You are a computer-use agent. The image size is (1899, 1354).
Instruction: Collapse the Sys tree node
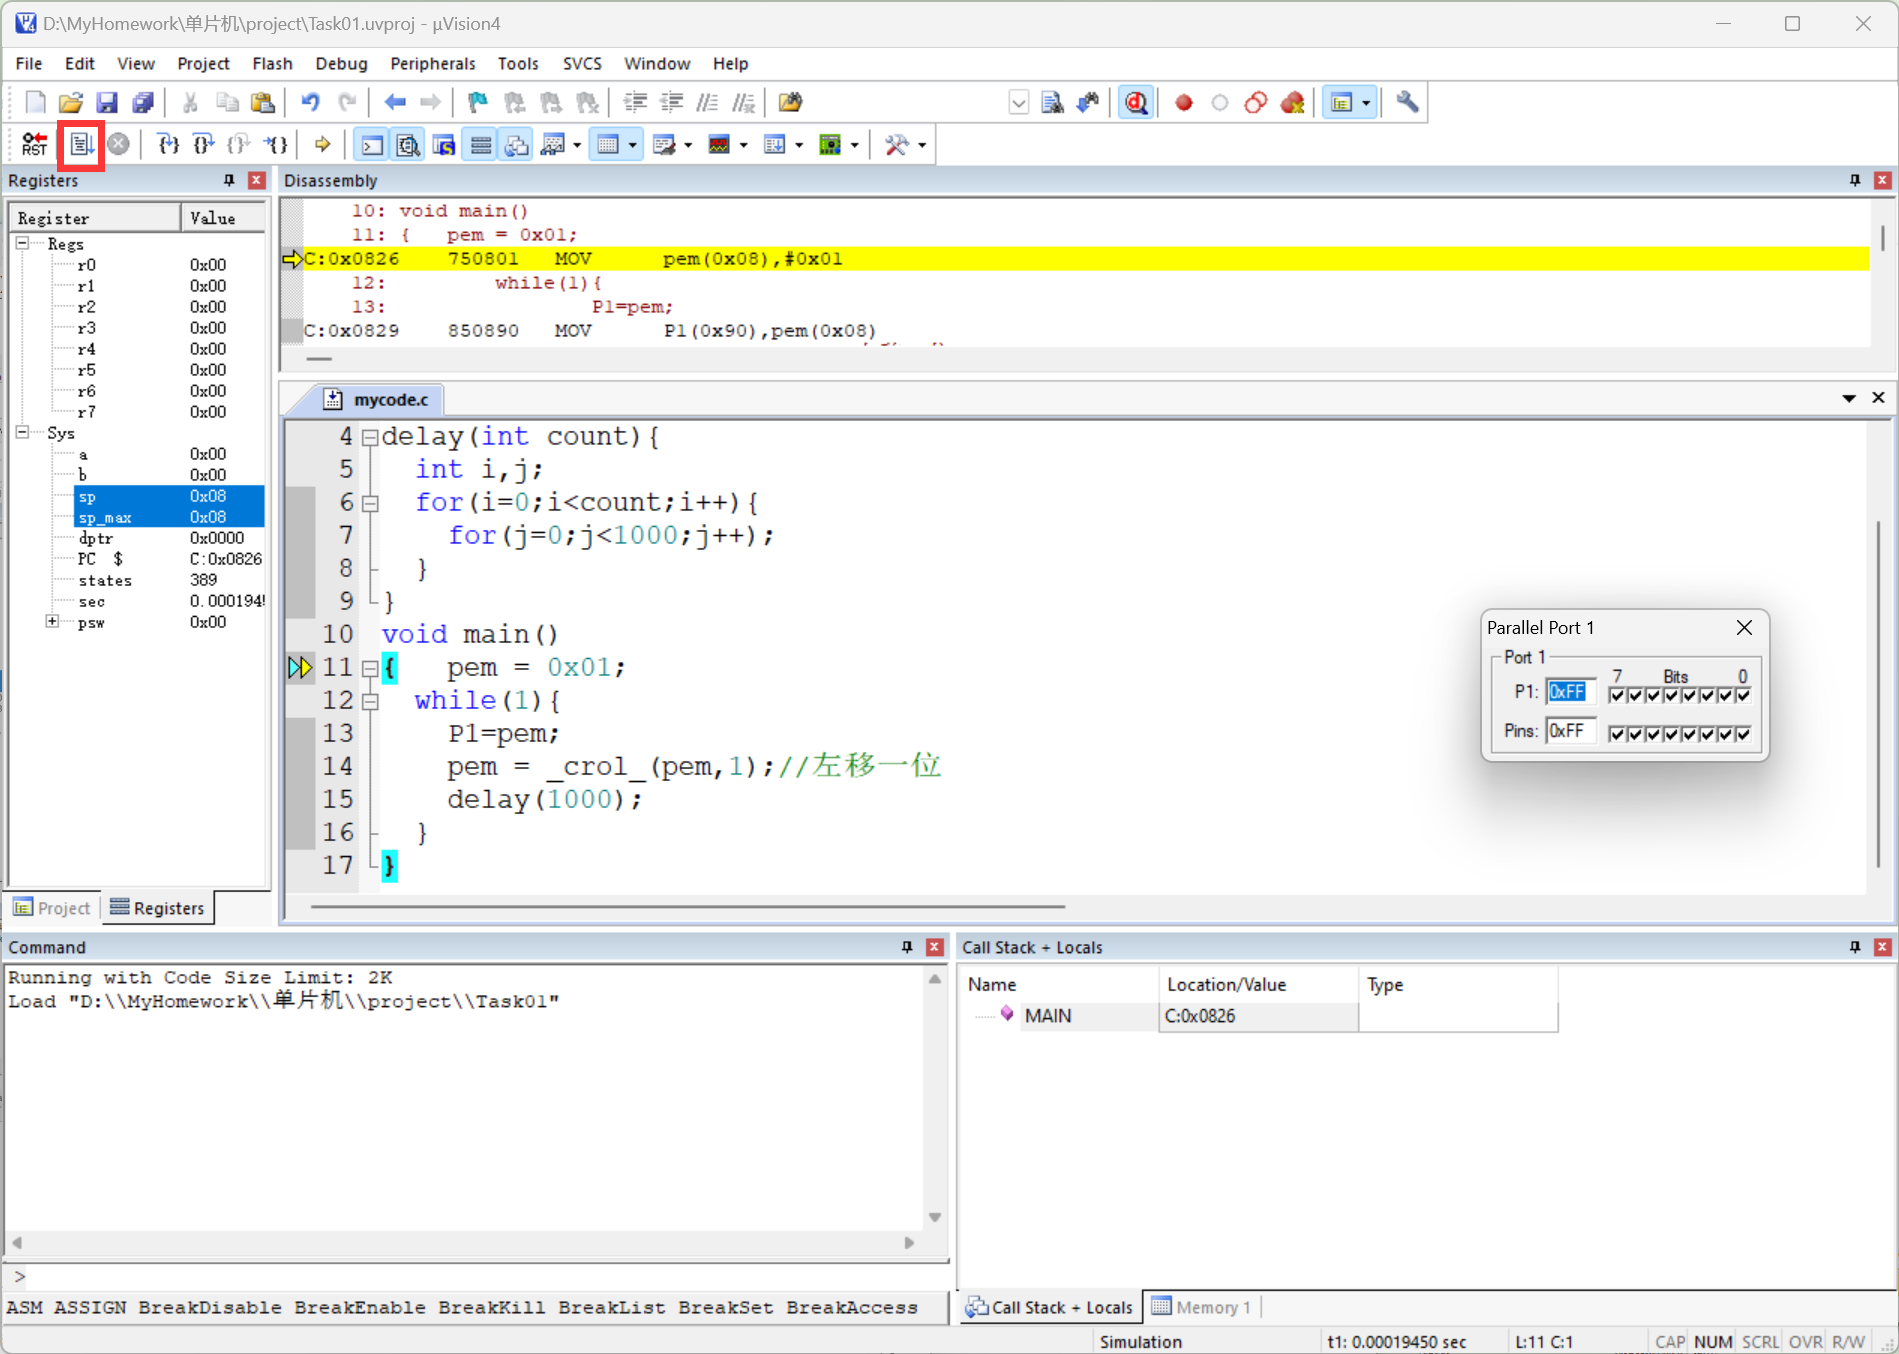tap(22, 432)
